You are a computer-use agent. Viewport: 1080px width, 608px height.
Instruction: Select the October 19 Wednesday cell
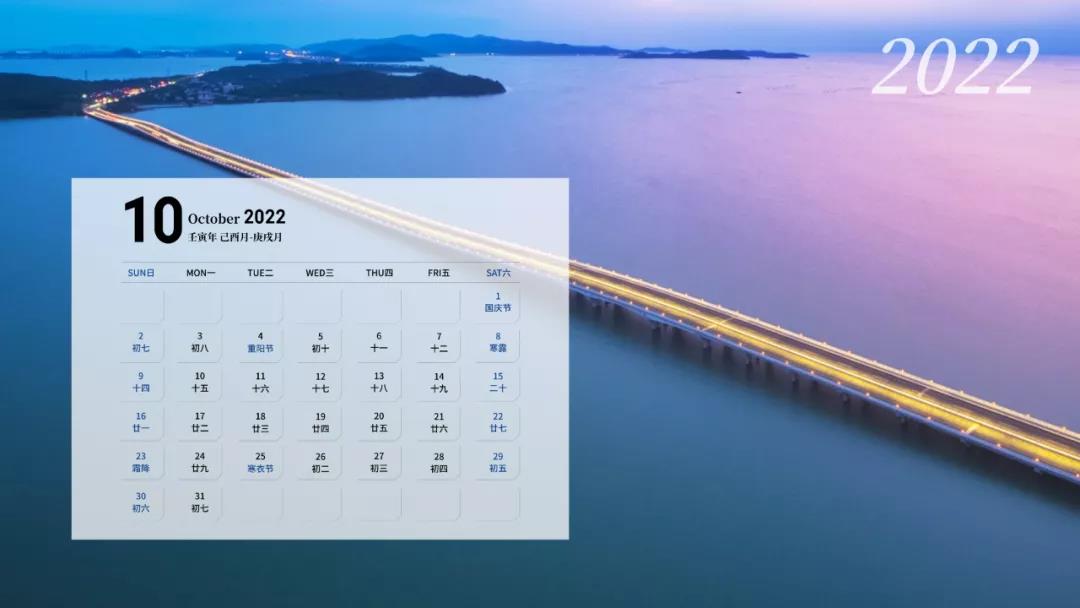[320, 422]
